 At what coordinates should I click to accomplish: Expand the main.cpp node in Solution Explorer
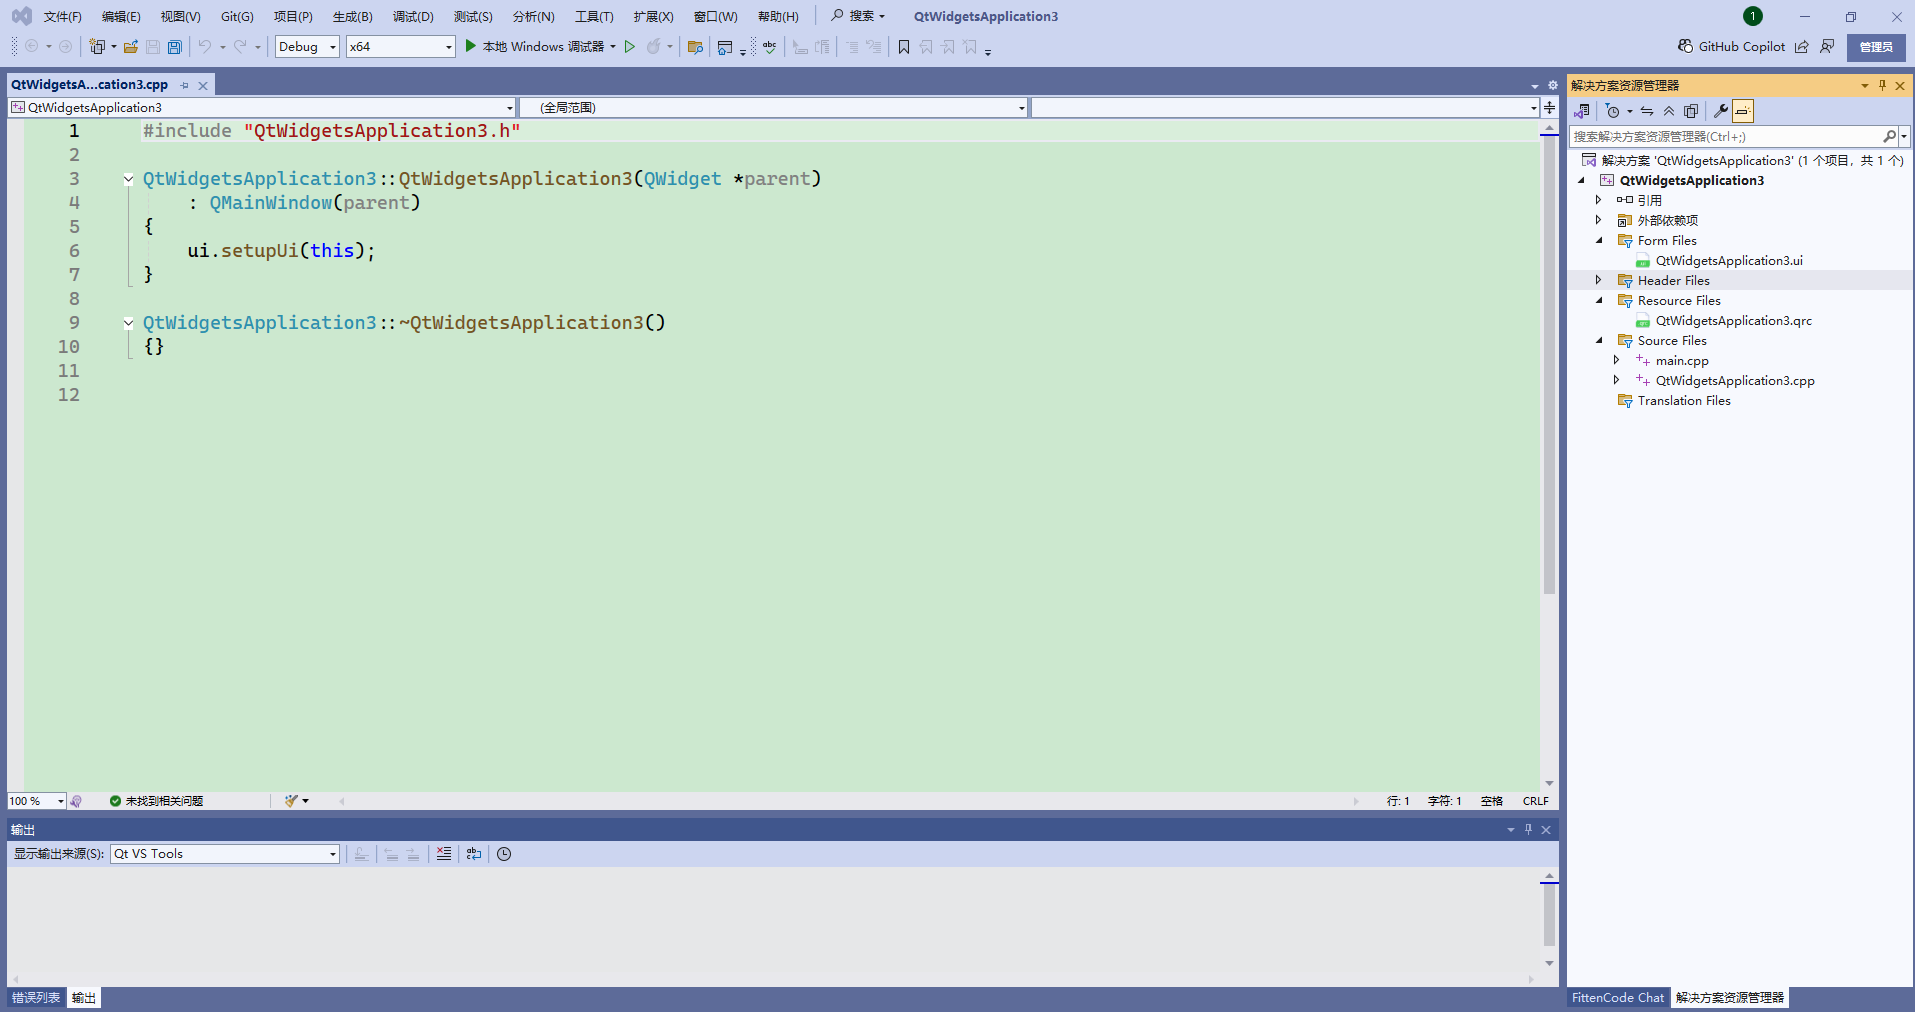pyautogui.click(x=1617, y=360)
